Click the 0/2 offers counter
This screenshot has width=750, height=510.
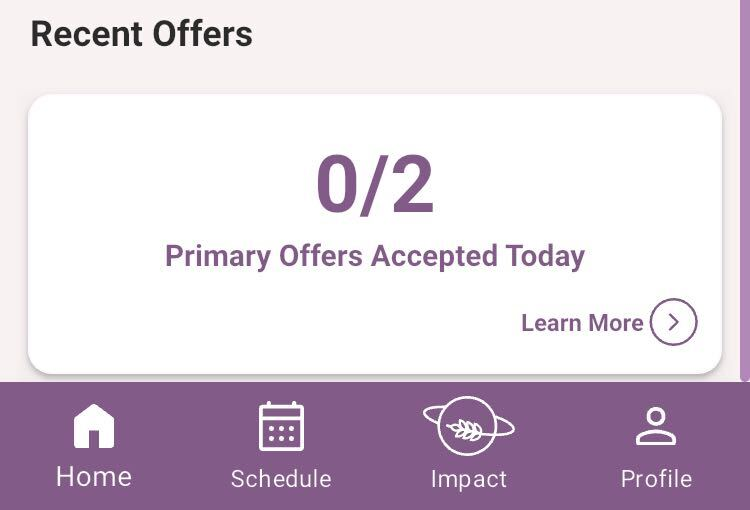pyautogui.click(x=375, y=185)
